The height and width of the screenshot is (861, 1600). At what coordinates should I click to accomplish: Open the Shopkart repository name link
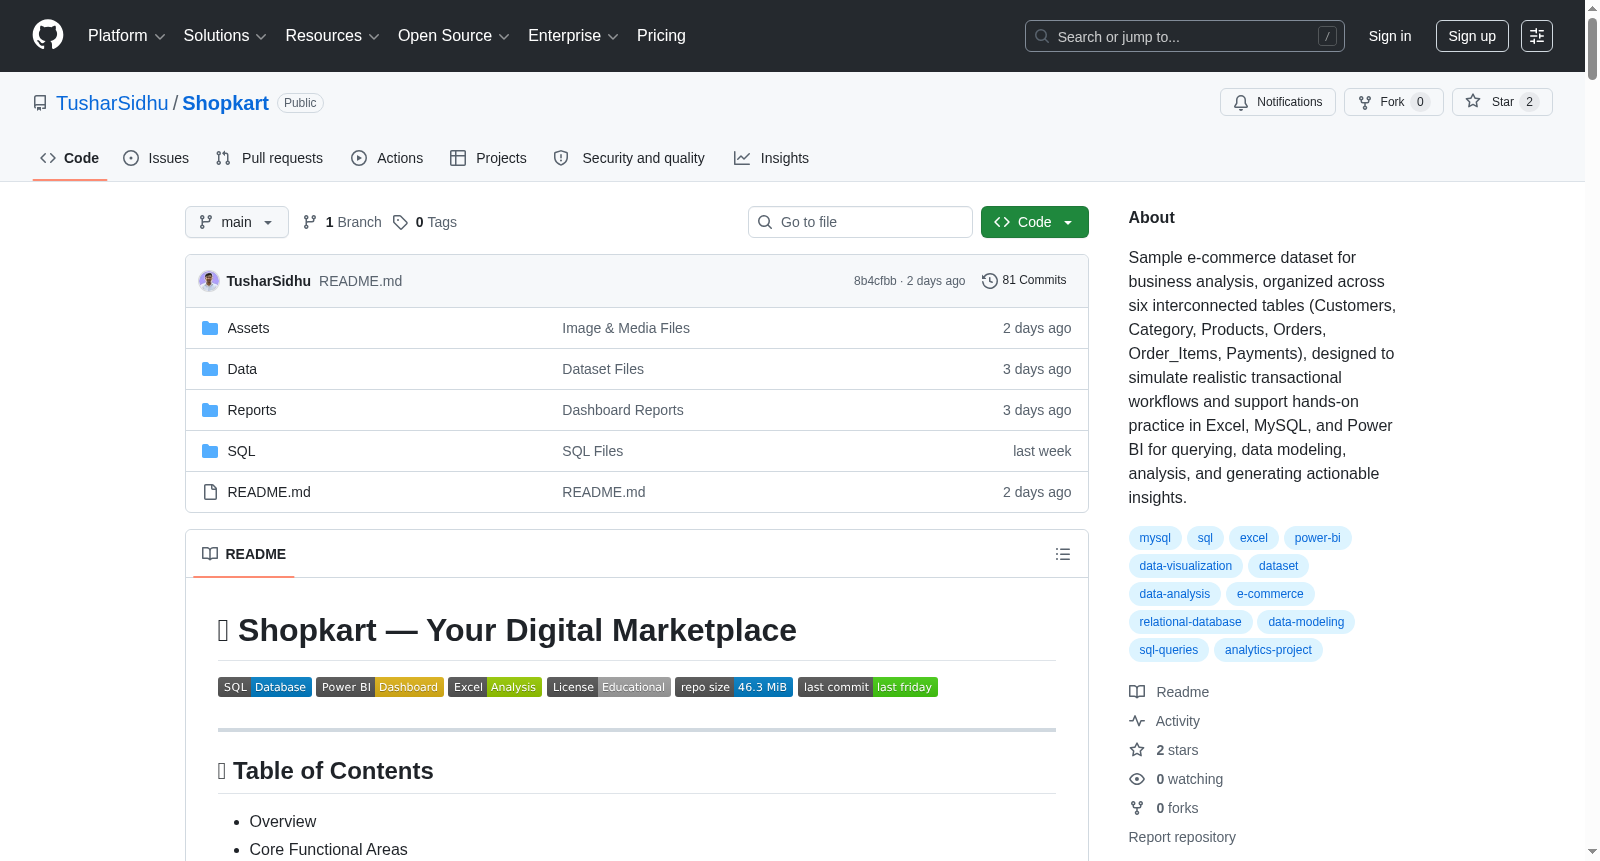225,103
